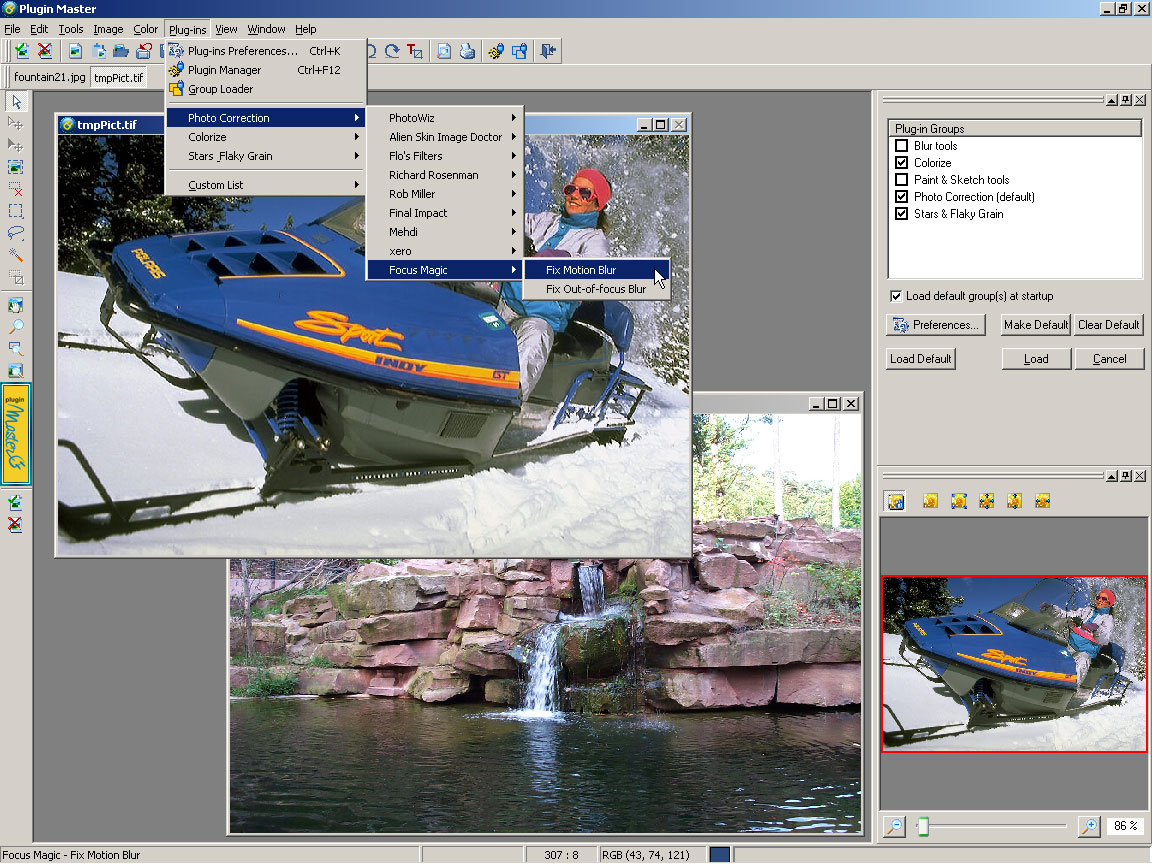Expand the Stars_Flaky Grain submenu
The height and width of the screenshot is (864, 1152).
tap(265, 156)
